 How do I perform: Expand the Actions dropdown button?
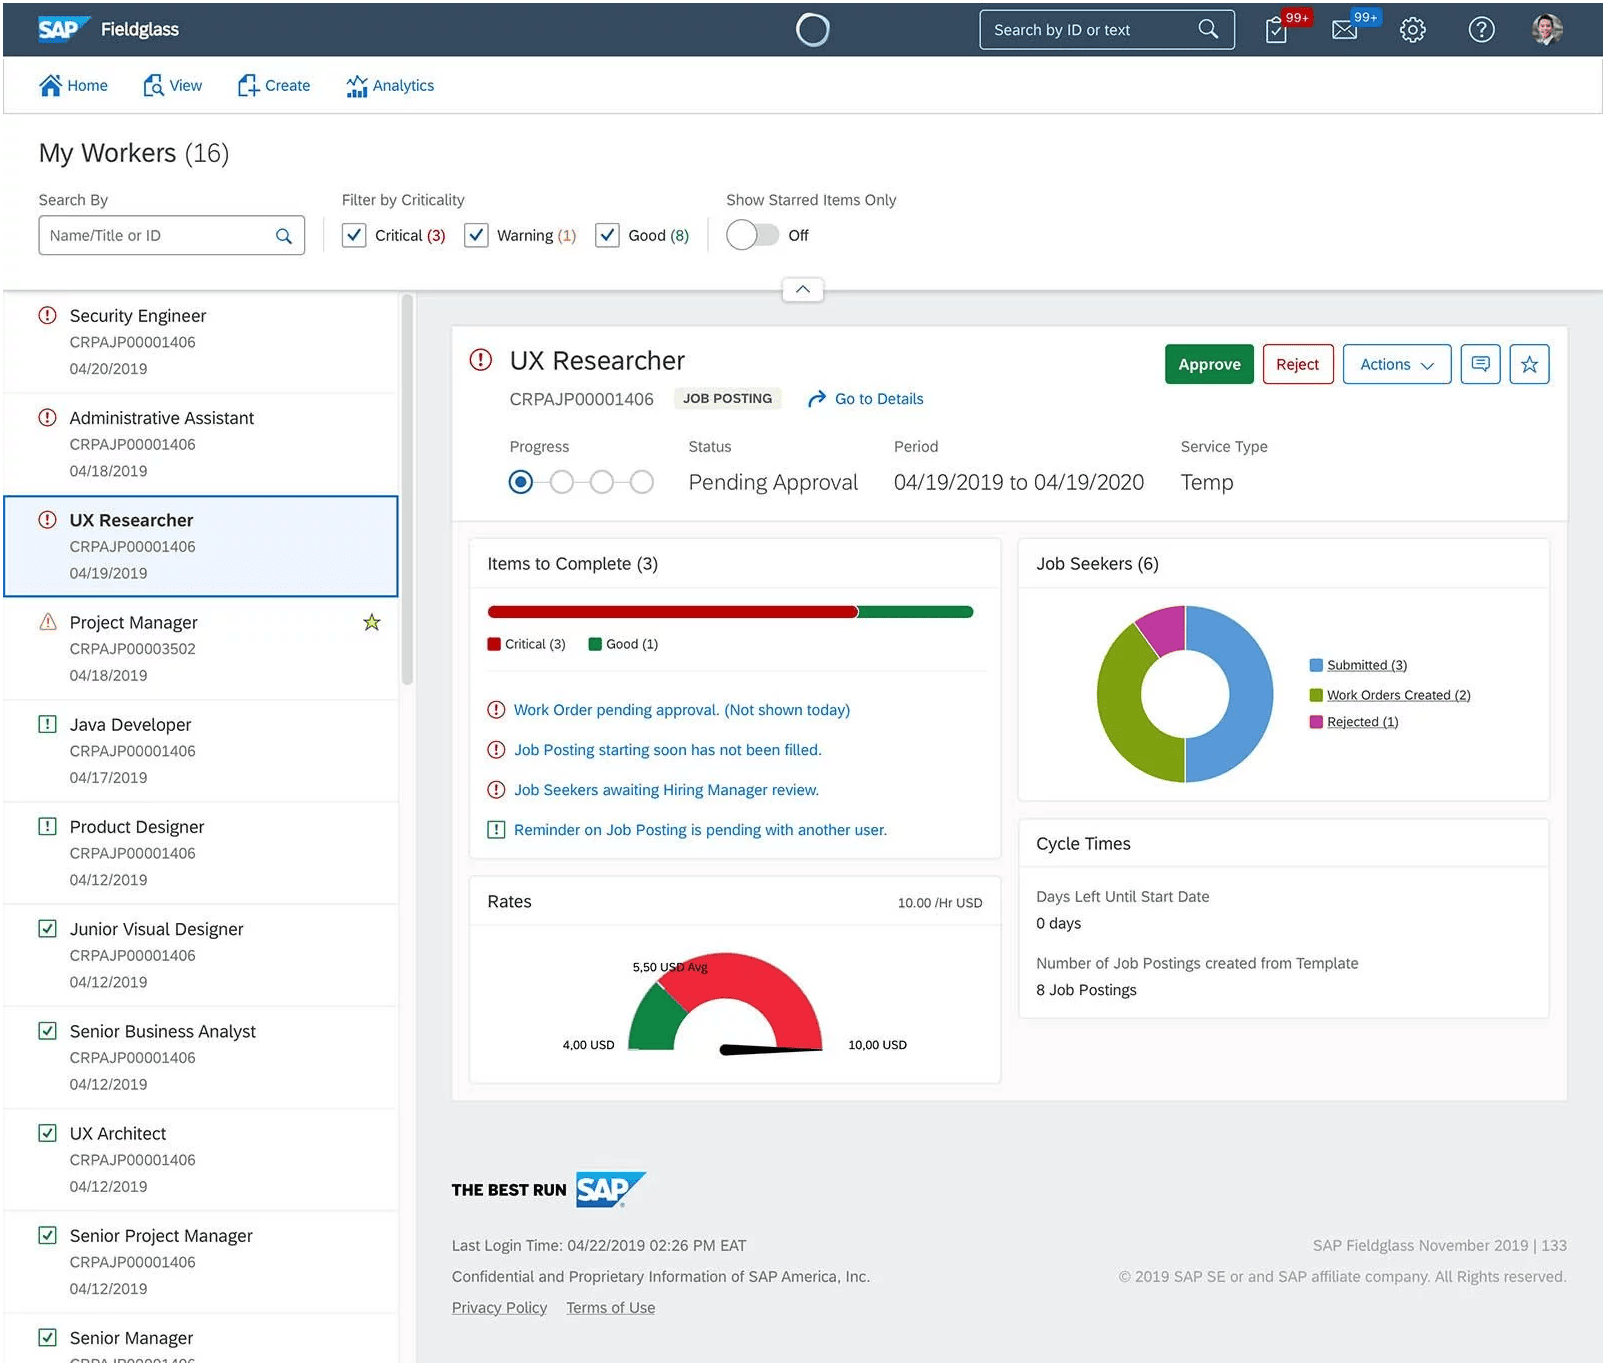1397,365
